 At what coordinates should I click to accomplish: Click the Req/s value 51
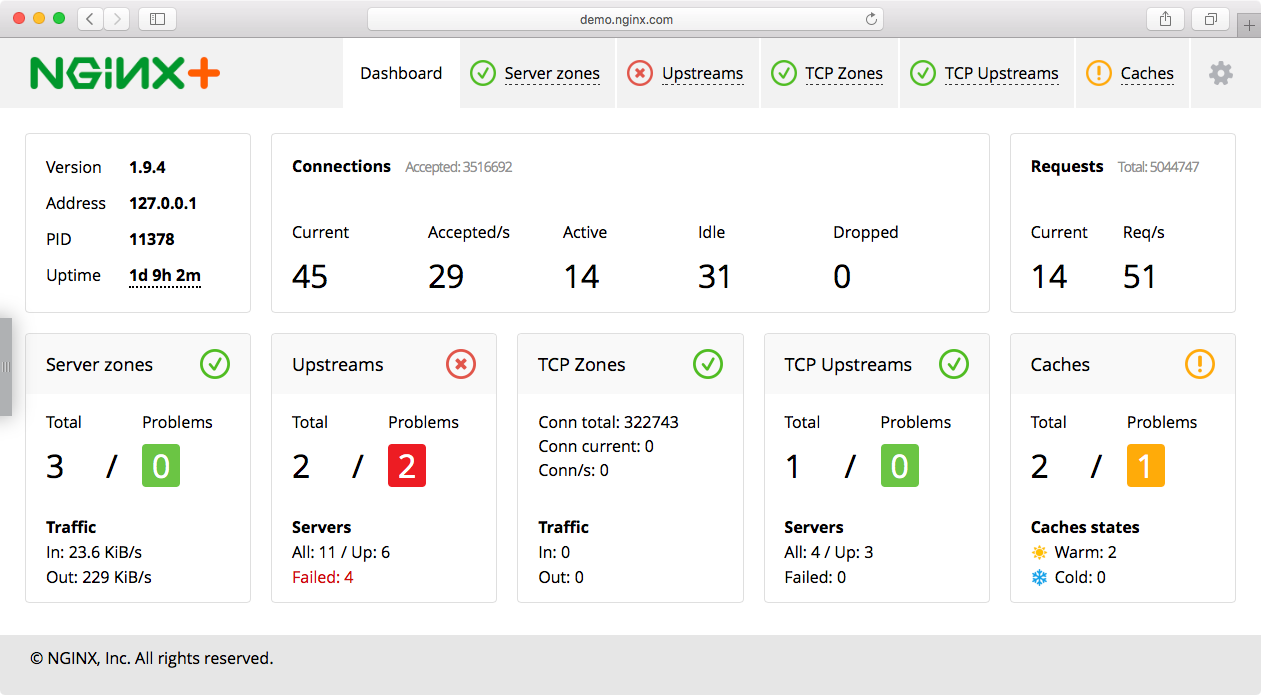pyautogui.click(x=1140, y=276)
